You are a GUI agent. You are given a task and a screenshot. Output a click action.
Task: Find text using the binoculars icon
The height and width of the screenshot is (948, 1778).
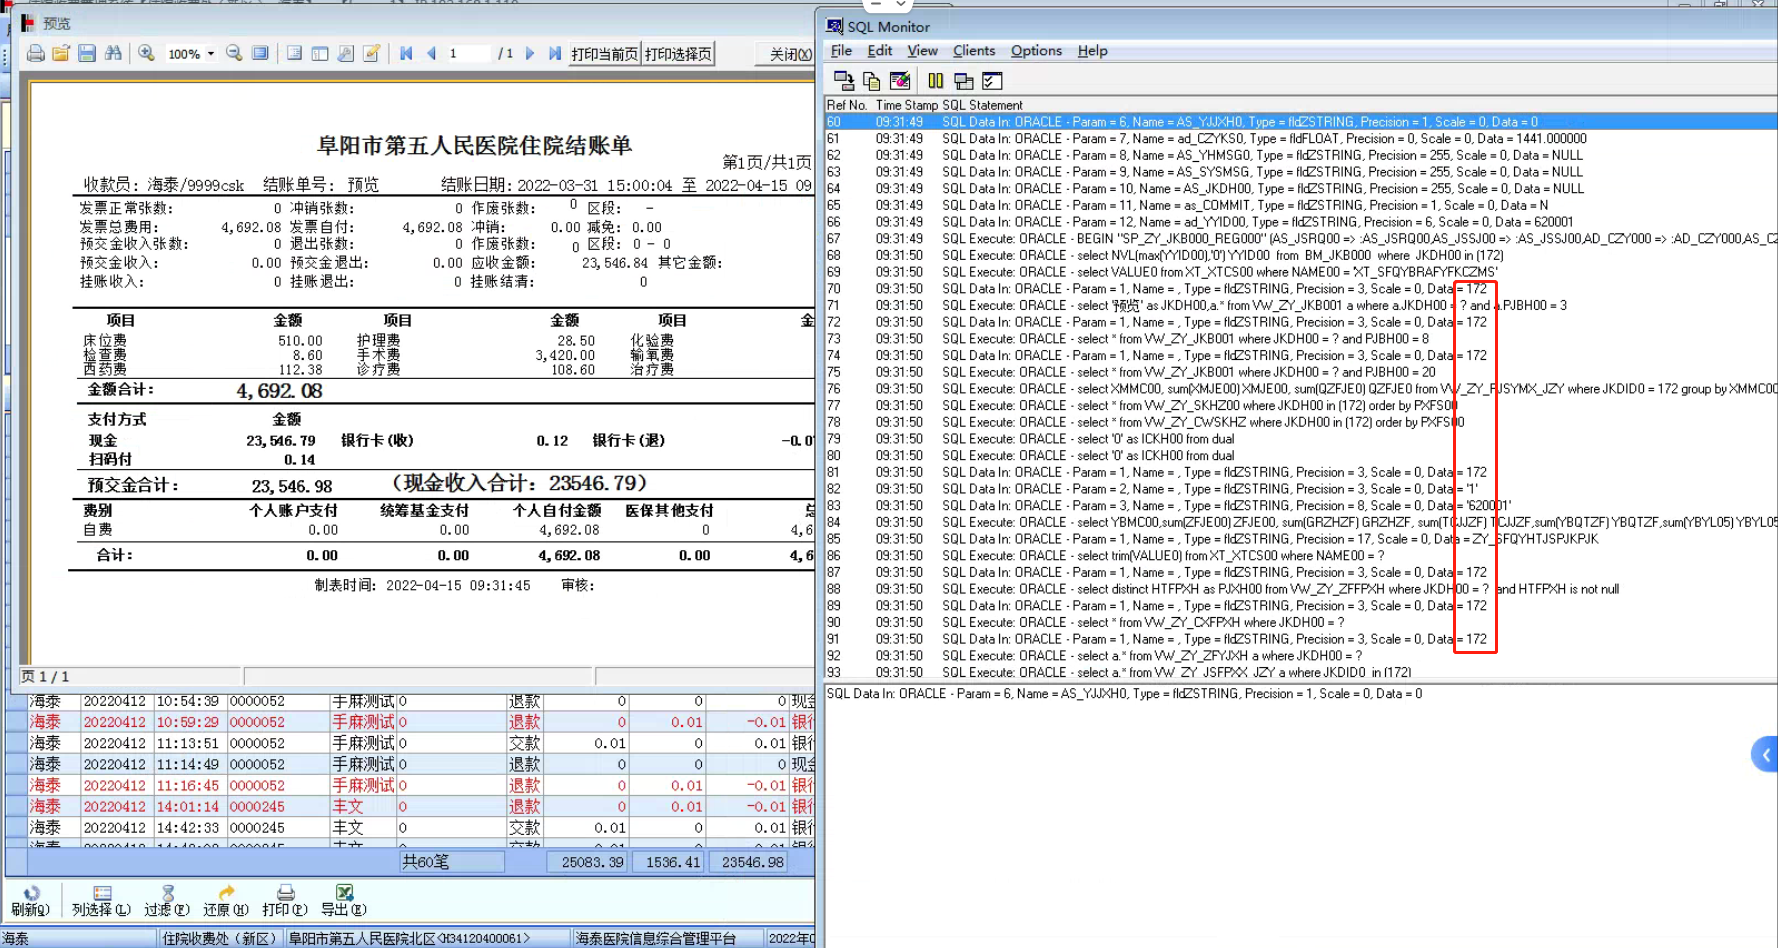click(x=113, y=54)
